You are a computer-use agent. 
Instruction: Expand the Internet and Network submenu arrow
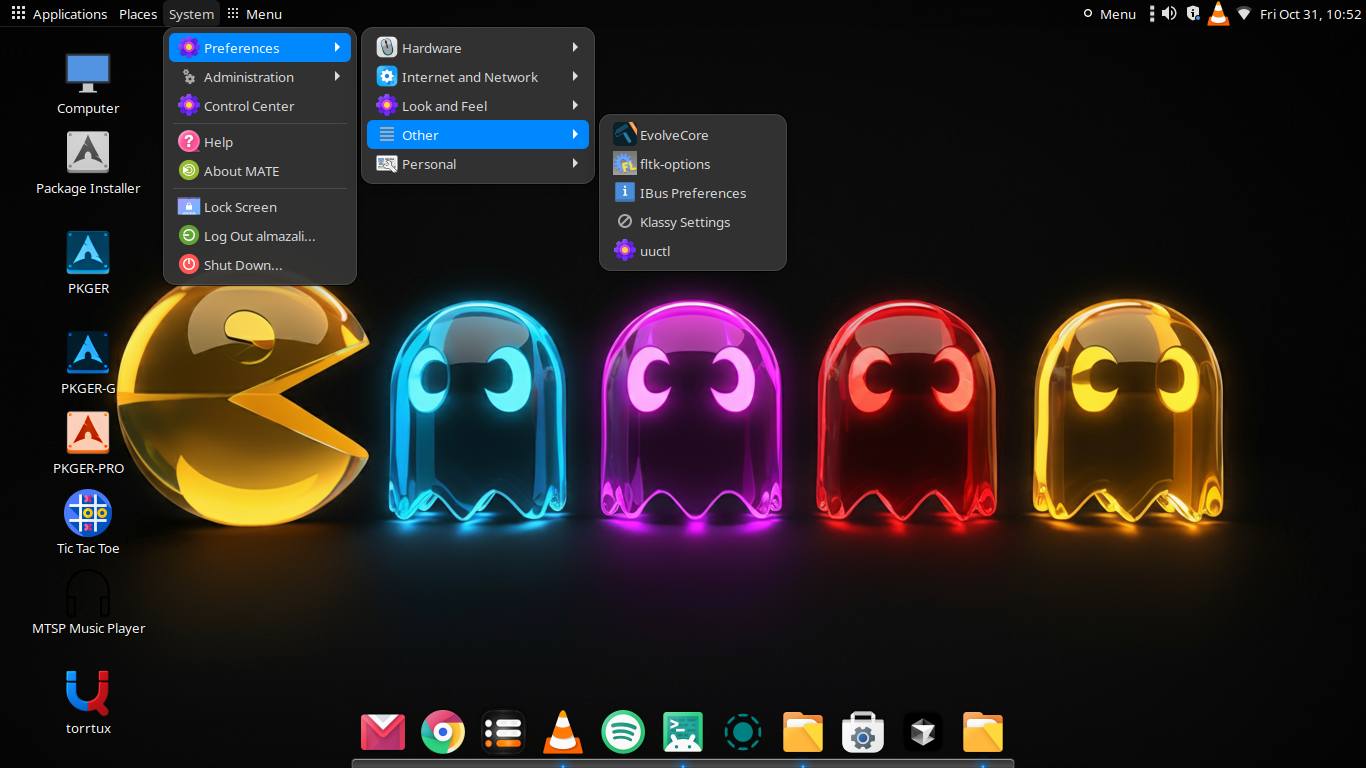pos(576,77)
